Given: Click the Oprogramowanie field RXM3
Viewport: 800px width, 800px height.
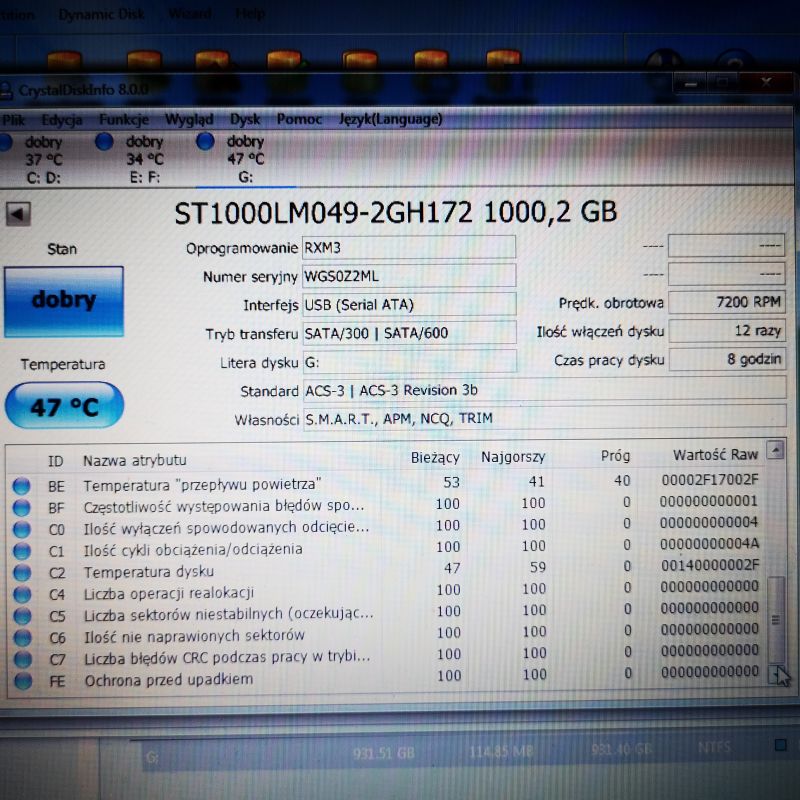Looking at the screenshot, I should pyautogui.click(x=409, y=247).
